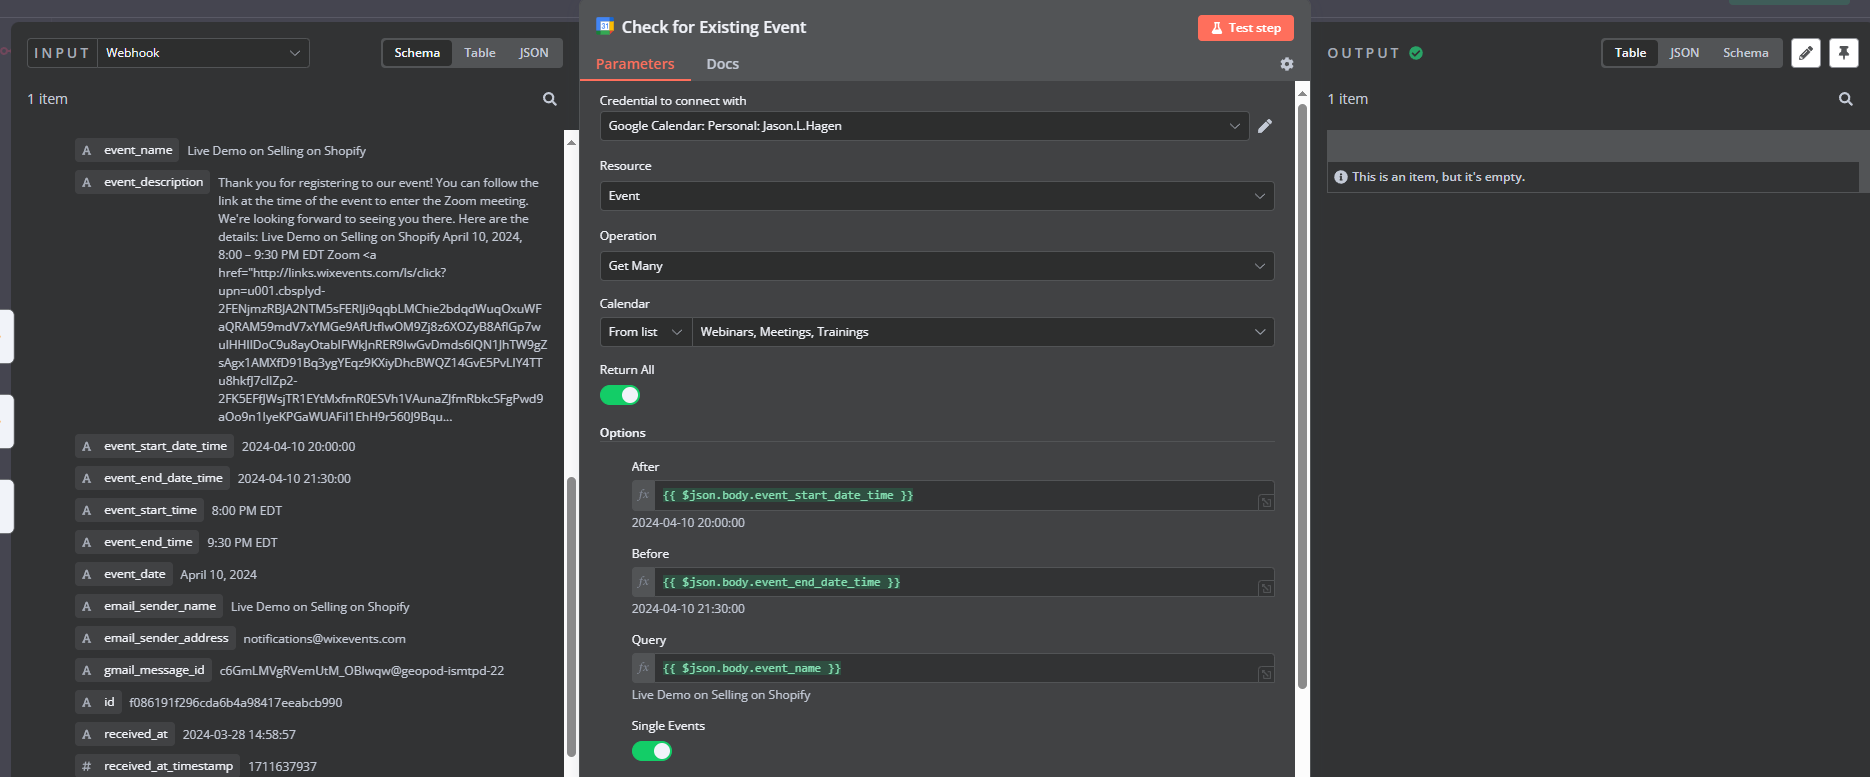
Task: Click 'This is an item, but it's empty.' row
Action: click(x=1593, y=177)
